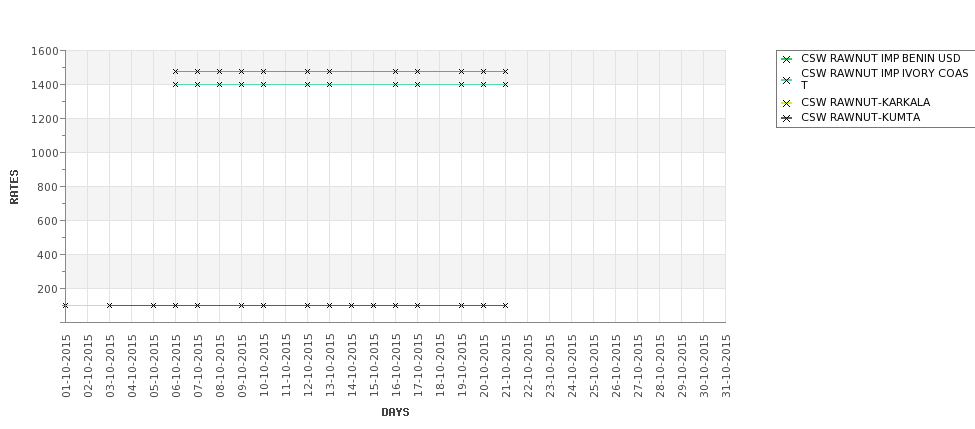This screenshot has width=975, height=429.
Task: Click the 1600 y-axis tick label
Action: click(44, 51)
